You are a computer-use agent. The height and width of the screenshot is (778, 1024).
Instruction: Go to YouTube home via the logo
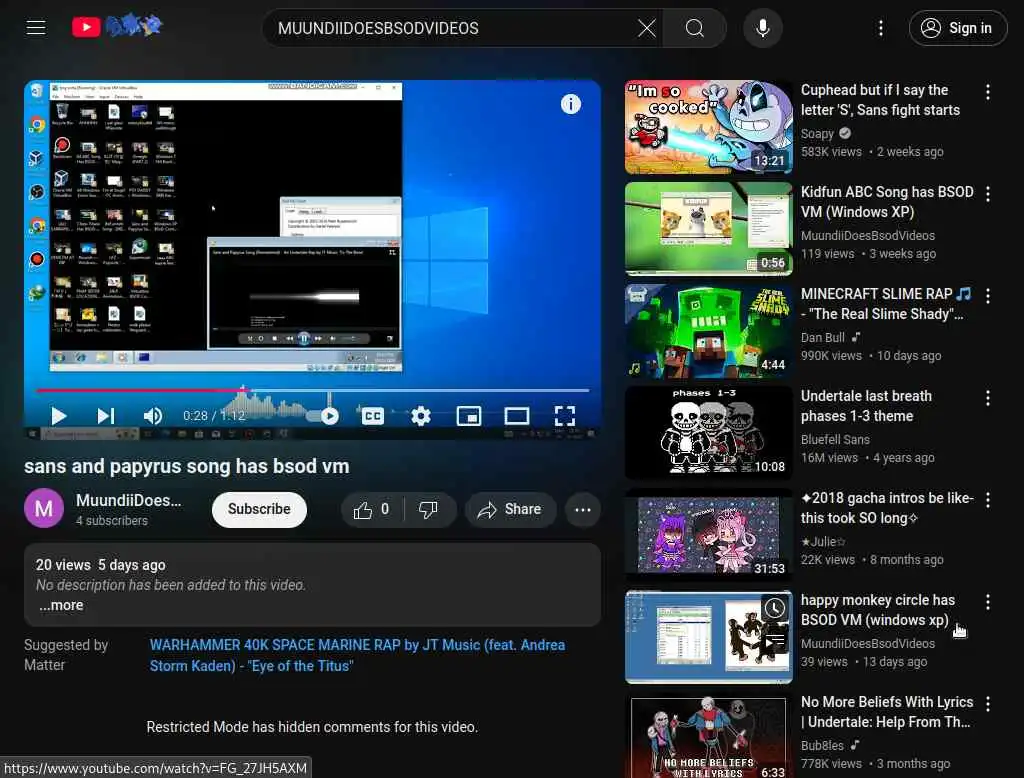pos(118,27)
